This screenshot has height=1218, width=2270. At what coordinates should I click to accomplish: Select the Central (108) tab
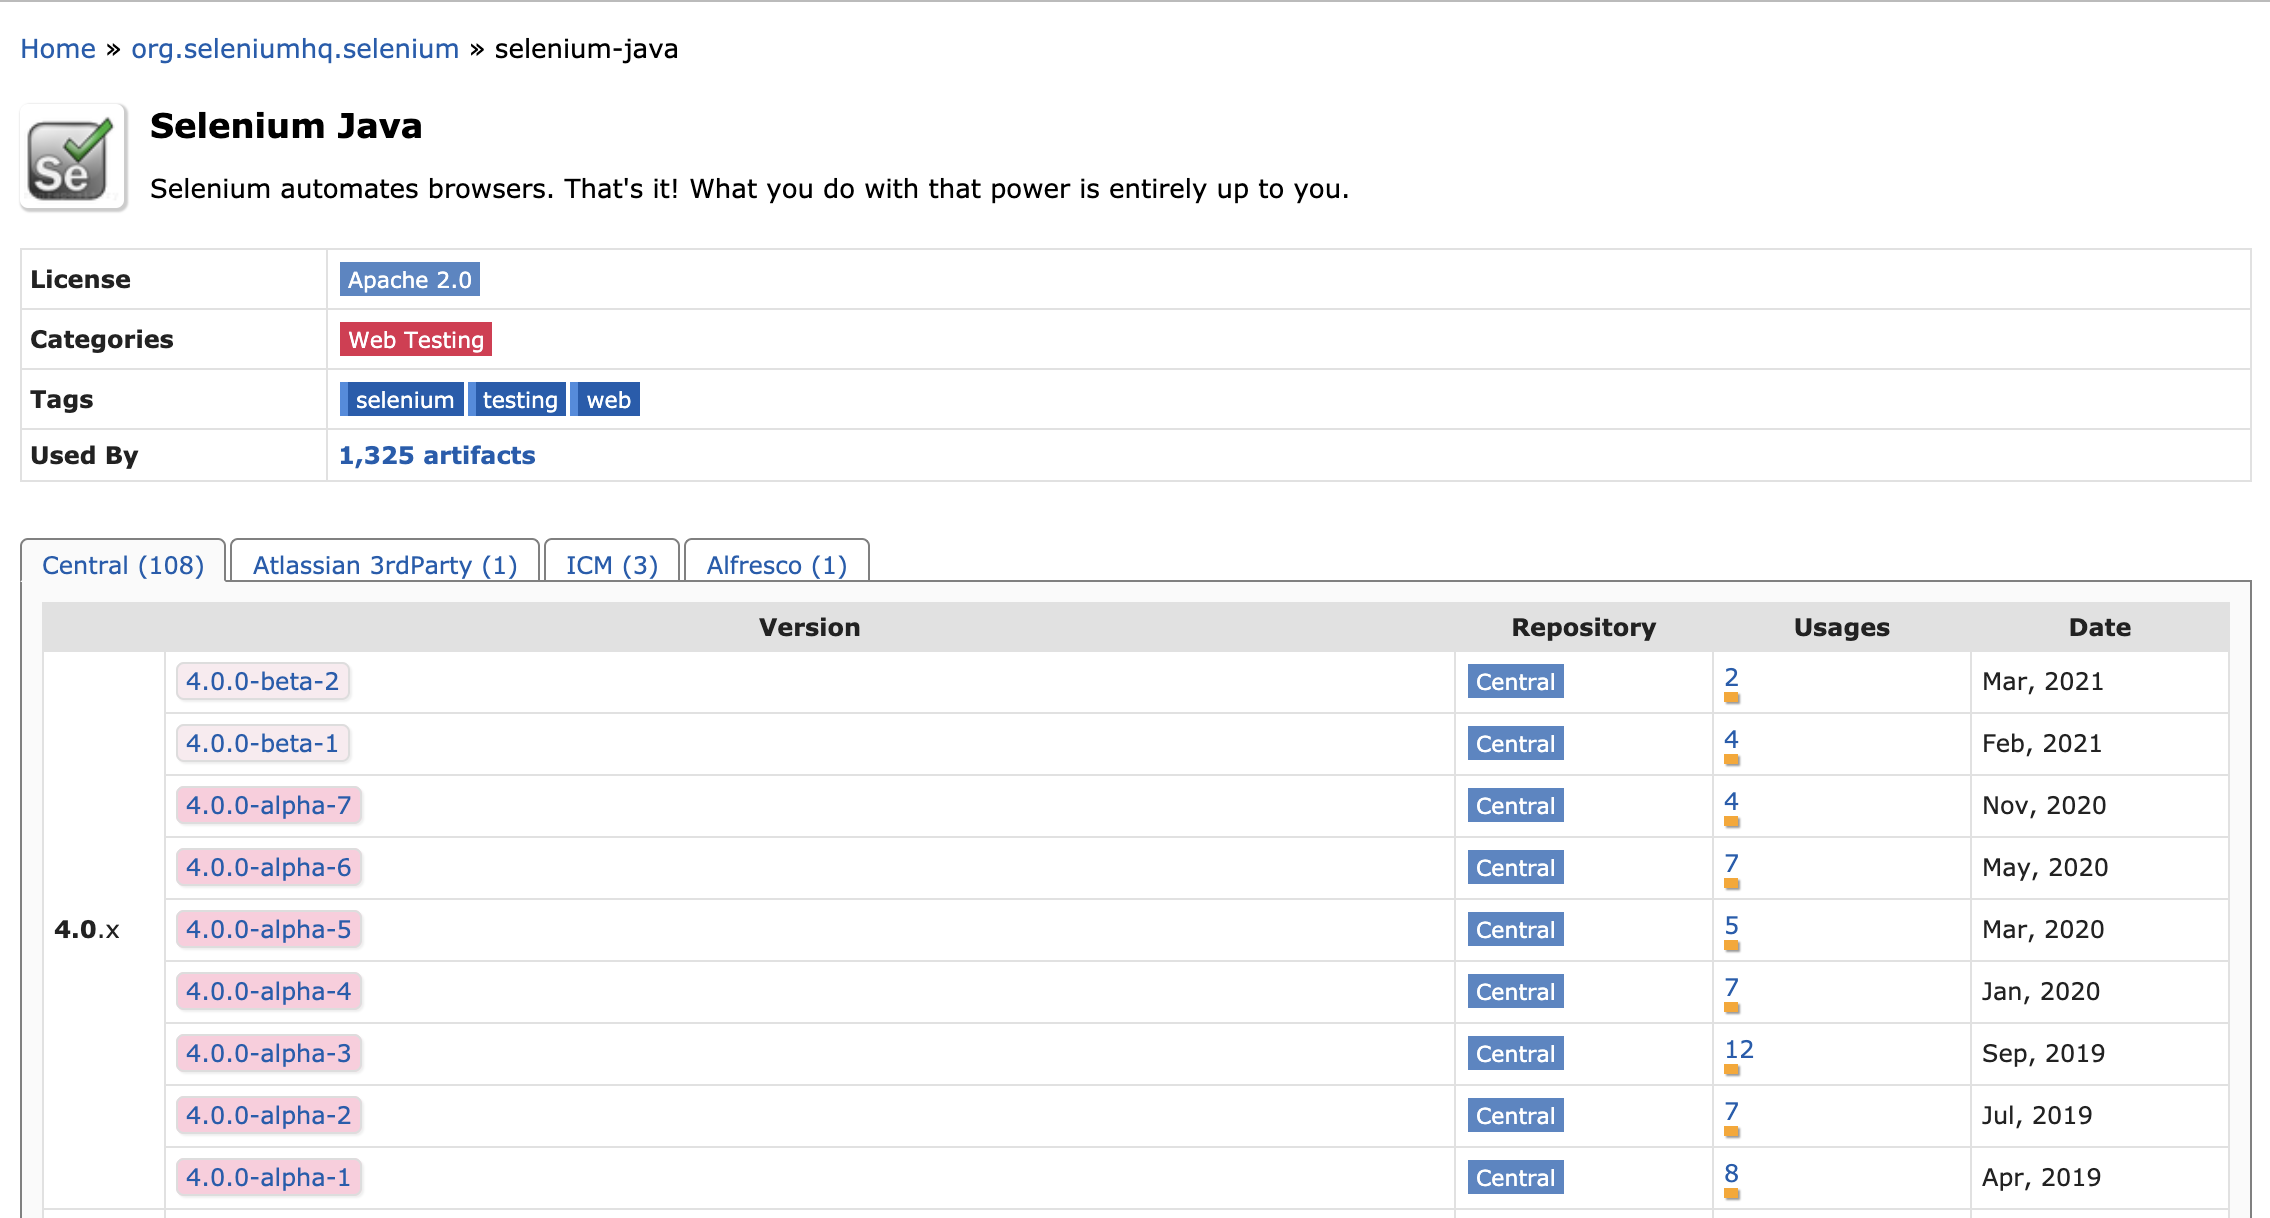click(x=123, y=565)
